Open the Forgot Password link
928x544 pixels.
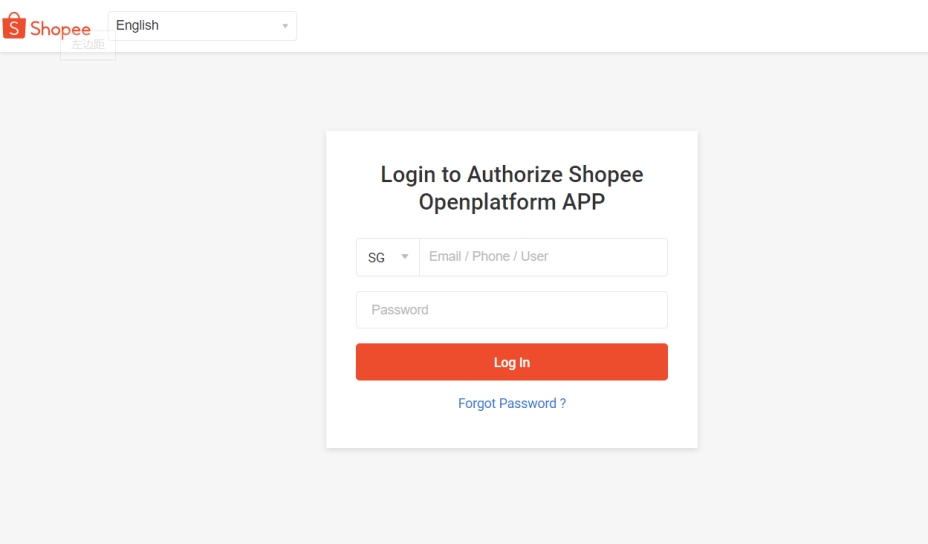[x=512, y=404]
